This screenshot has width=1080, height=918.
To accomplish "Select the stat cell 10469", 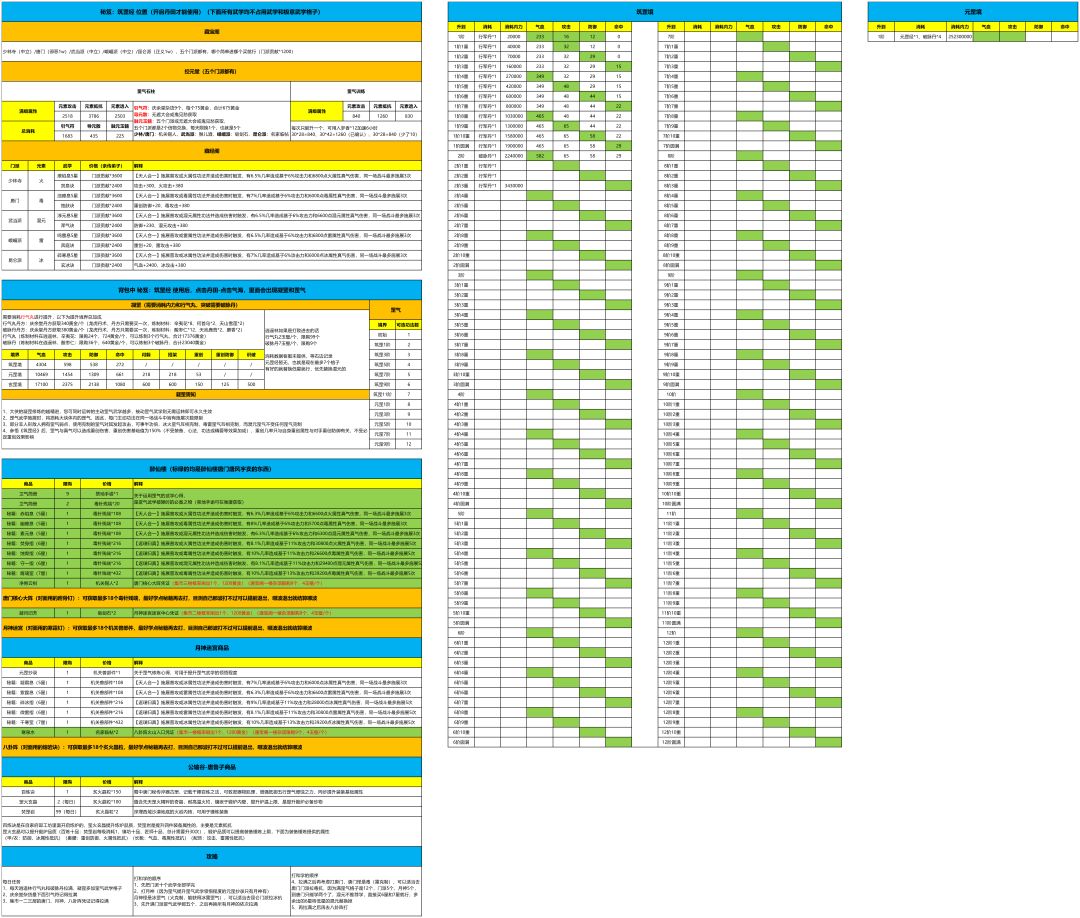I will [41, 375].
